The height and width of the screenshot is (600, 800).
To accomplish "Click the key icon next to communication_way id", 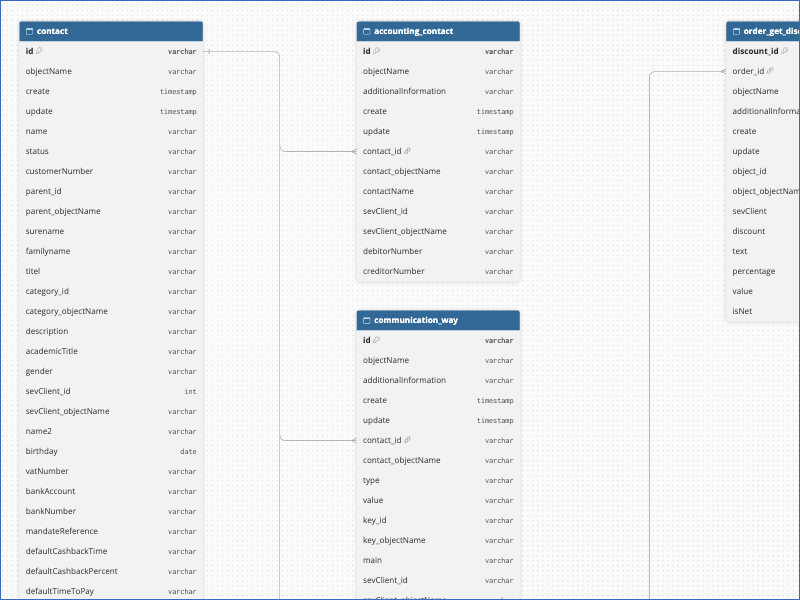I will click(377, 340).
